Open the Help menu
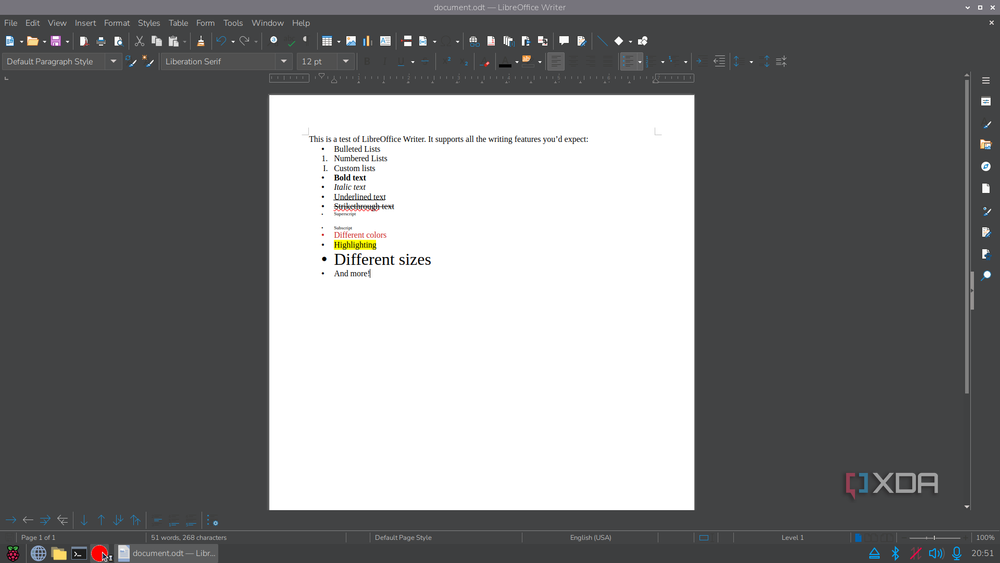The image size is (1000, 563). click(x=301, y=23)
